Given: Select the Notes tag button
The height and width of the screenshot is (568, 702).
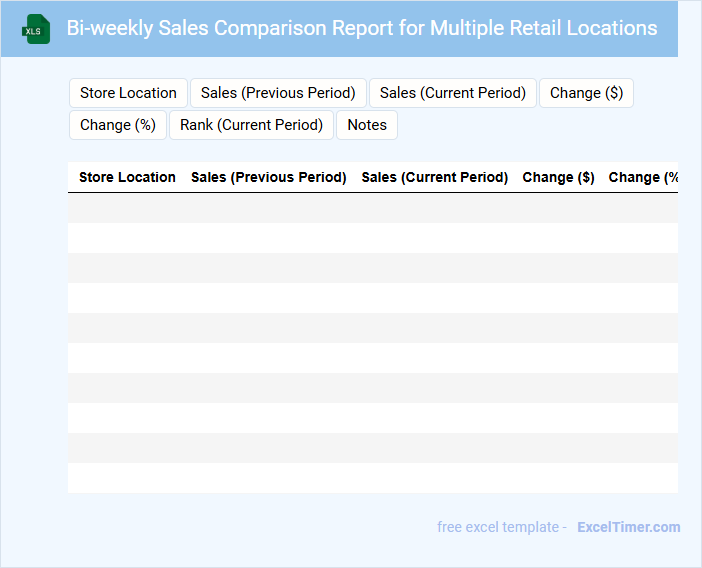Looking at the screenshot, I should tap(367, 125).
